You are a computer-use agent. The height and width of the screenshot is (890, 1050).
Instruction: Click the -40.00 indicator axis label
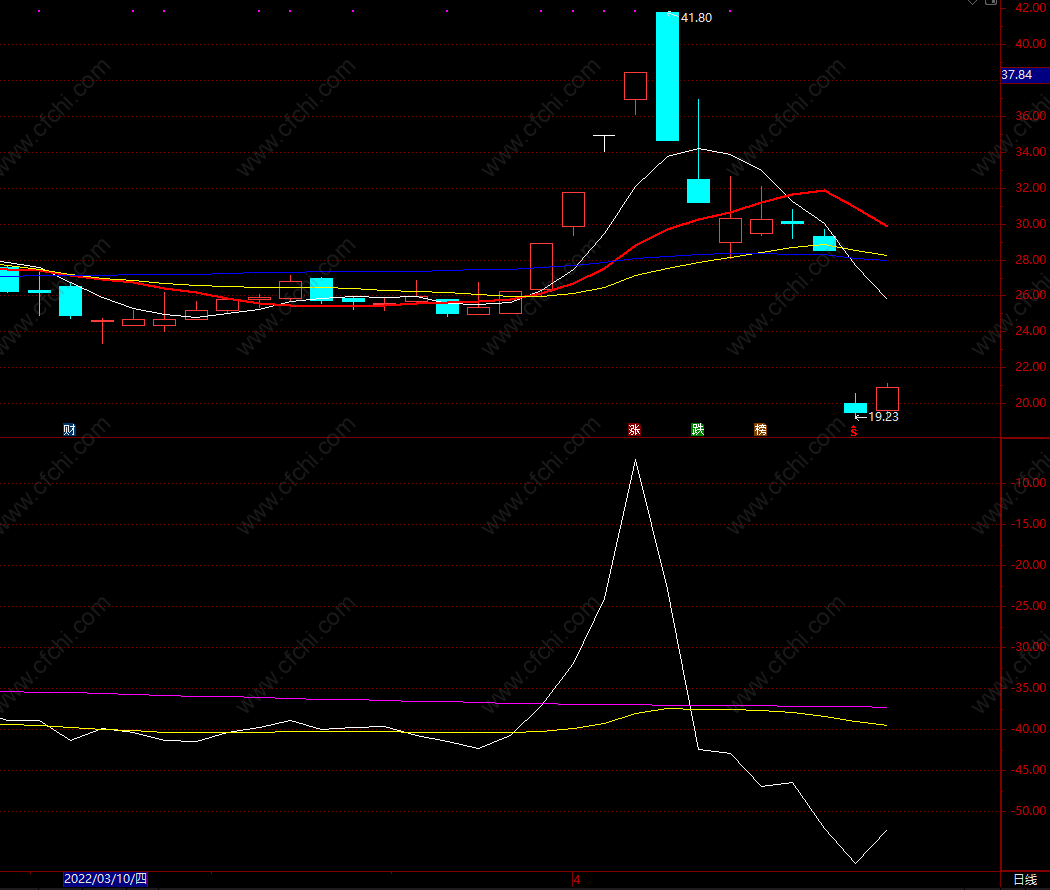click(1029, 729)
